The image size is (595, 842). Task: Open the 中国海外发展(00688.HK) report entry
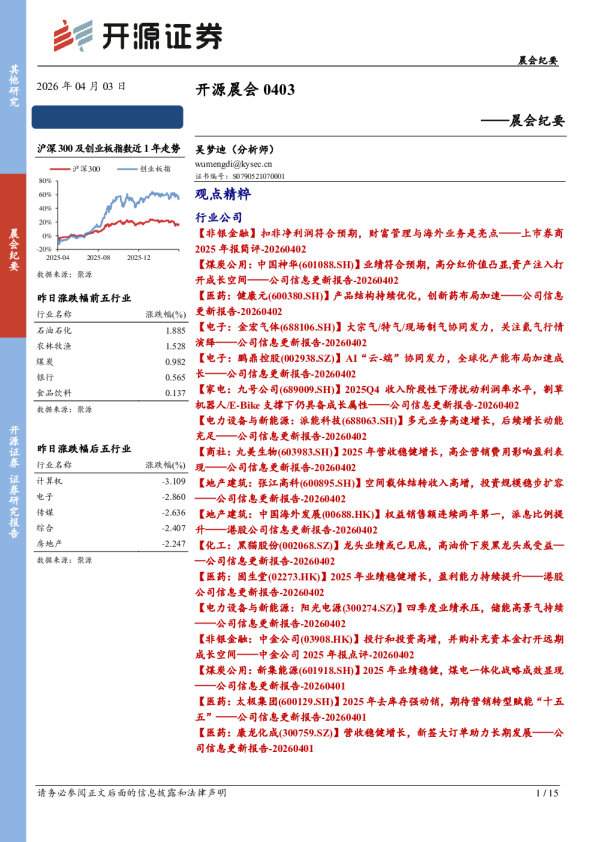(379, 521)
